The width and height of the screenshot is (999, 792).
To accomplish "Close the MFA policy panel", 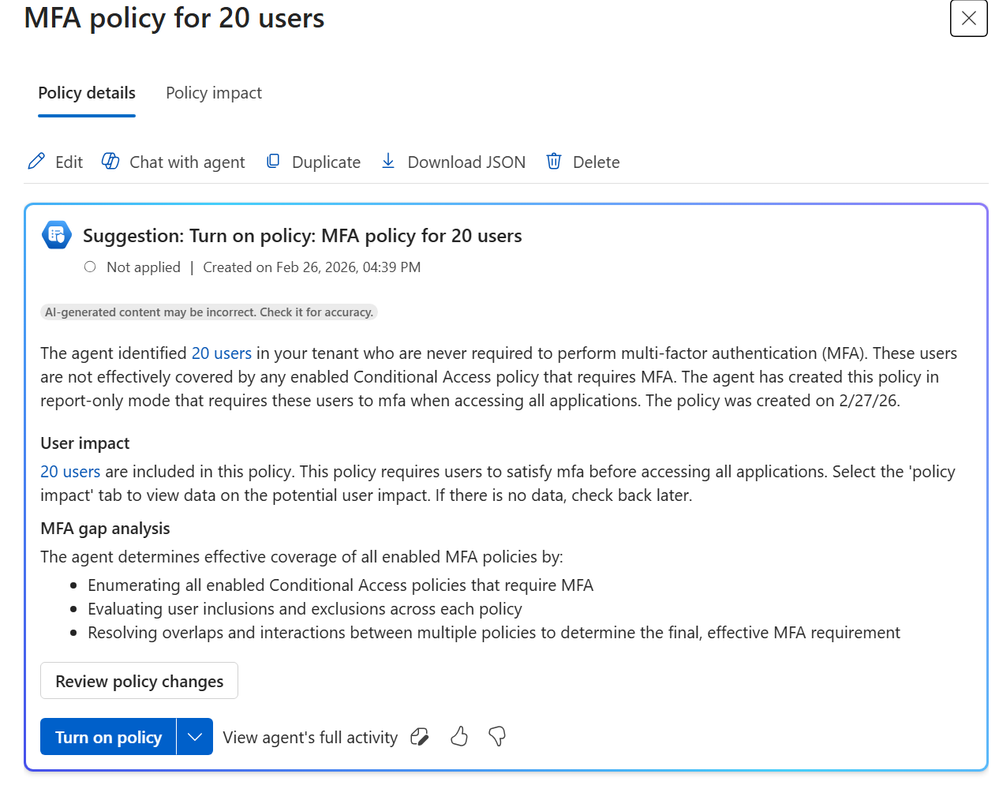I will coord(968,18).
